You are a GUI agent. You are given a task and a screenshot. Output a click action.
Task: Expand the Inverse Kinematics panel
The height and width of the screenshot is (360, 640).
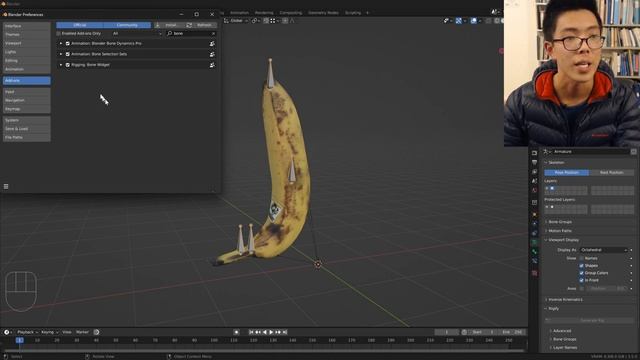pyautogui.click(x=565, y=300)
